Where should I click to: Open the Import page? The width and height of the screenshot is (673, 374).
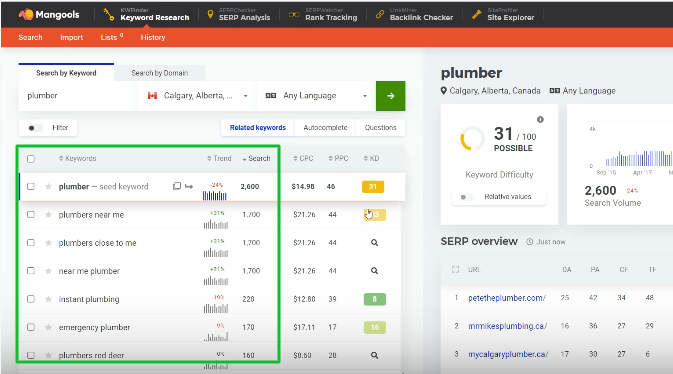click(x=72, y=37)
